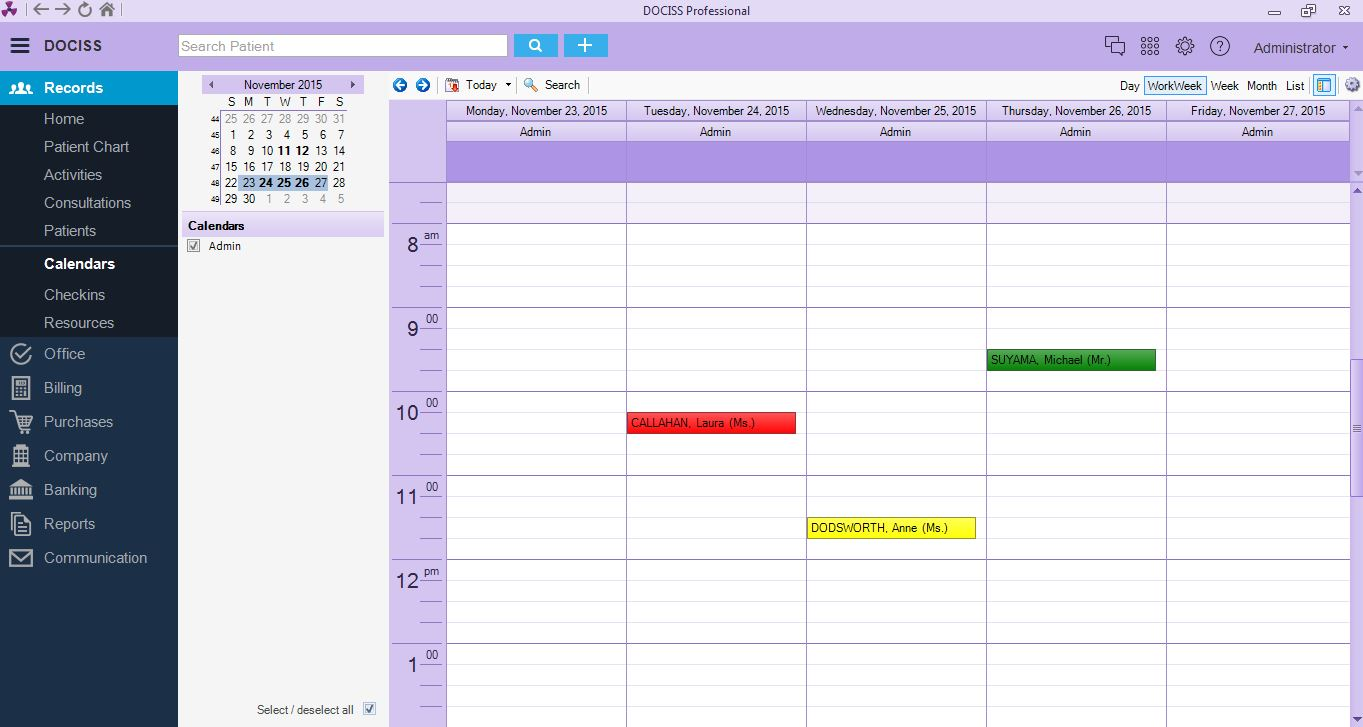
Task: Go to previous month in mini calendar
Action: click(211, 85)
